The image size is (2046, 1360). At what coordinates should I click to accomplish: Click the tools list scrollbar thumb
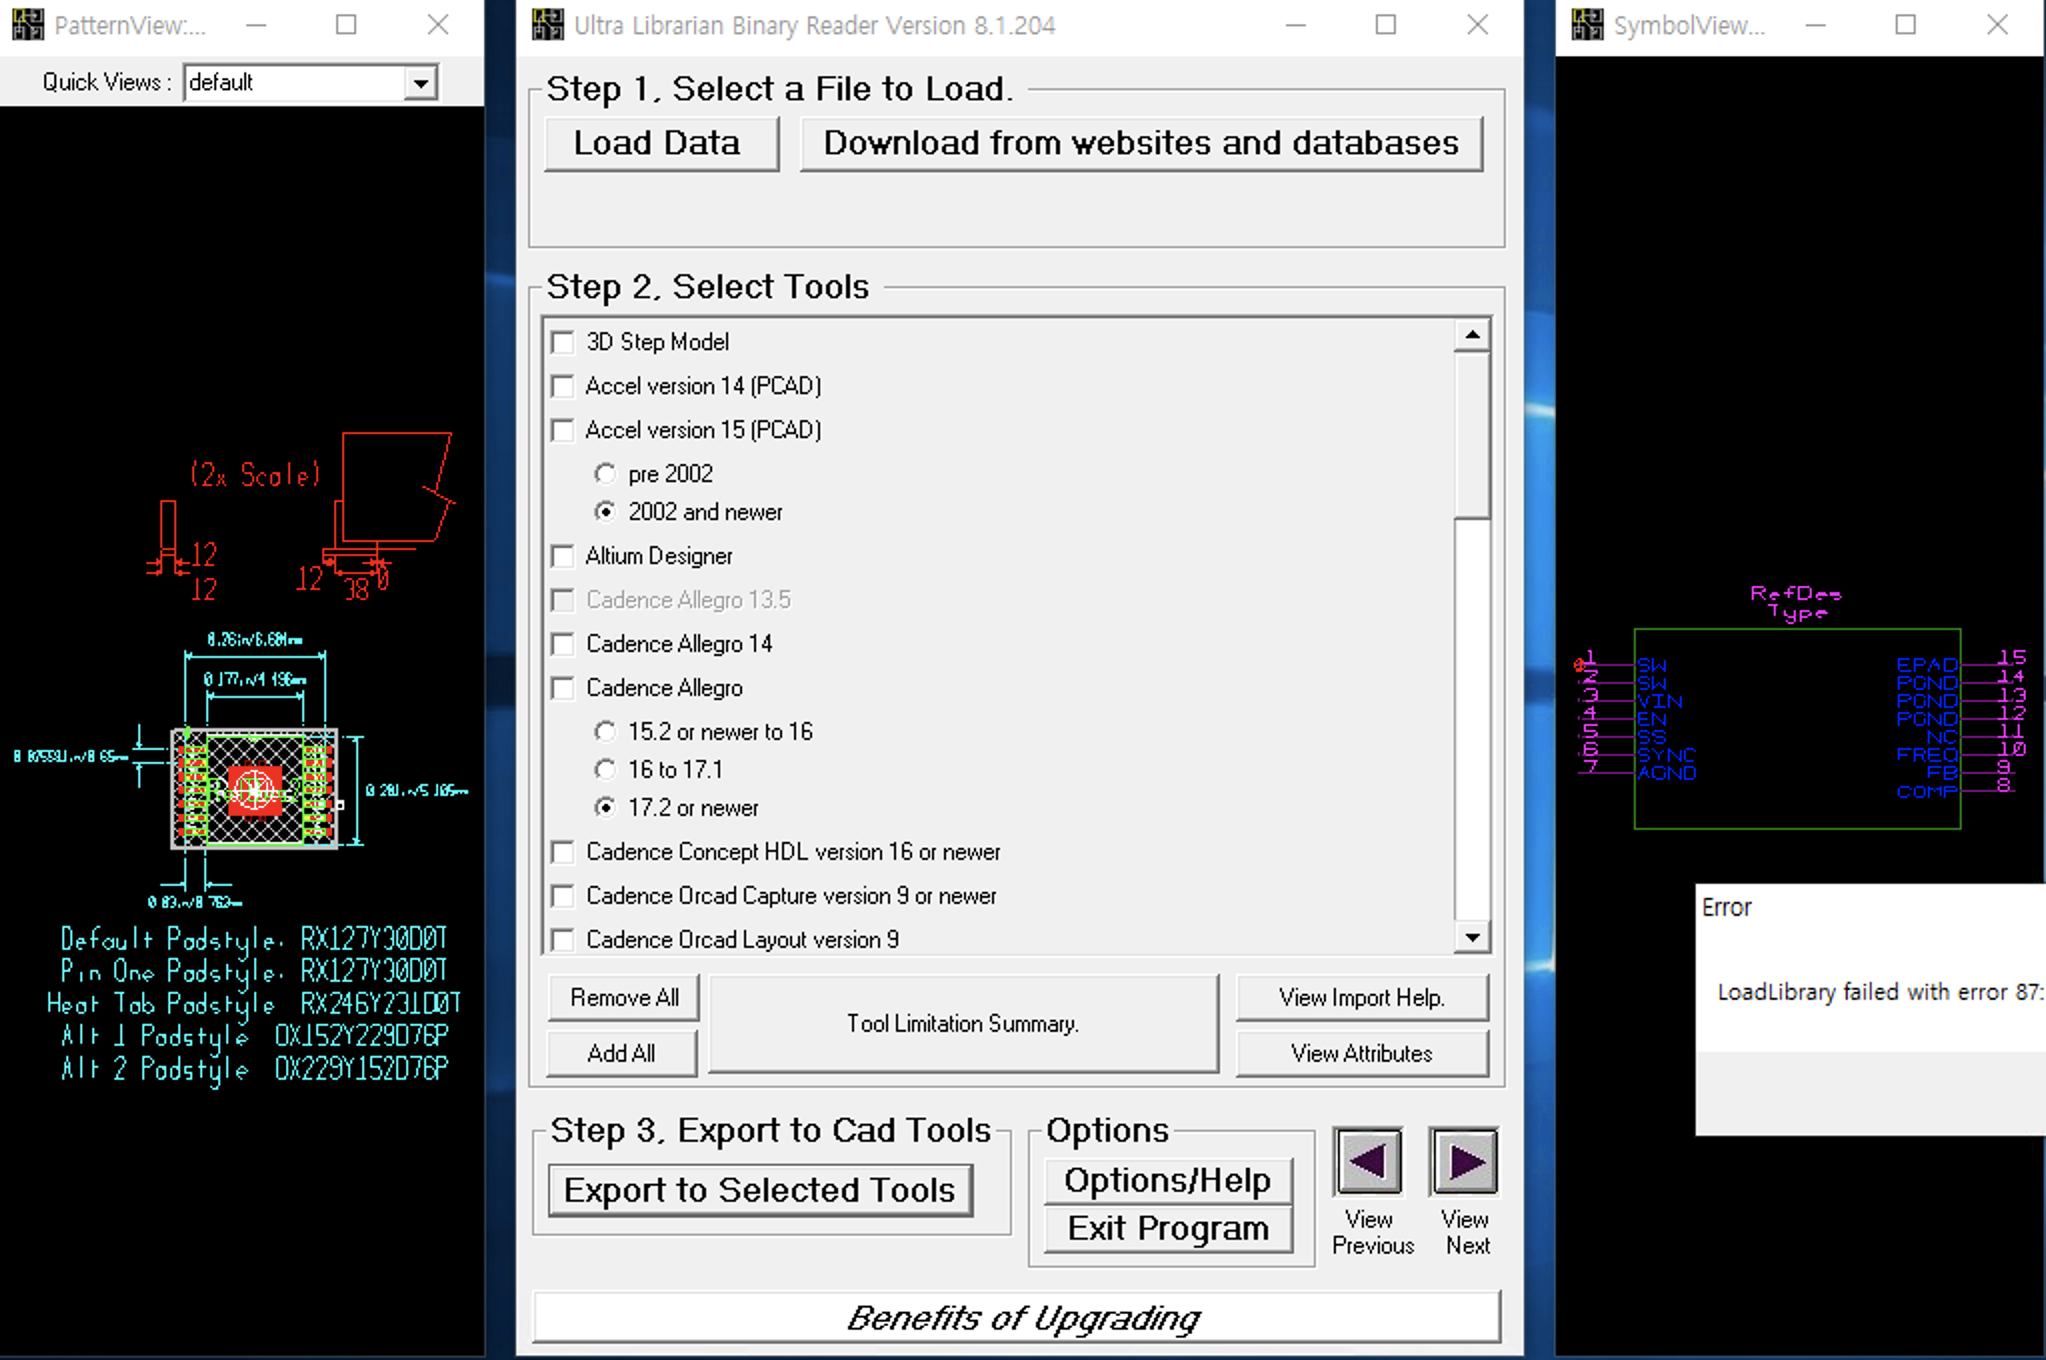point(1472,435)
